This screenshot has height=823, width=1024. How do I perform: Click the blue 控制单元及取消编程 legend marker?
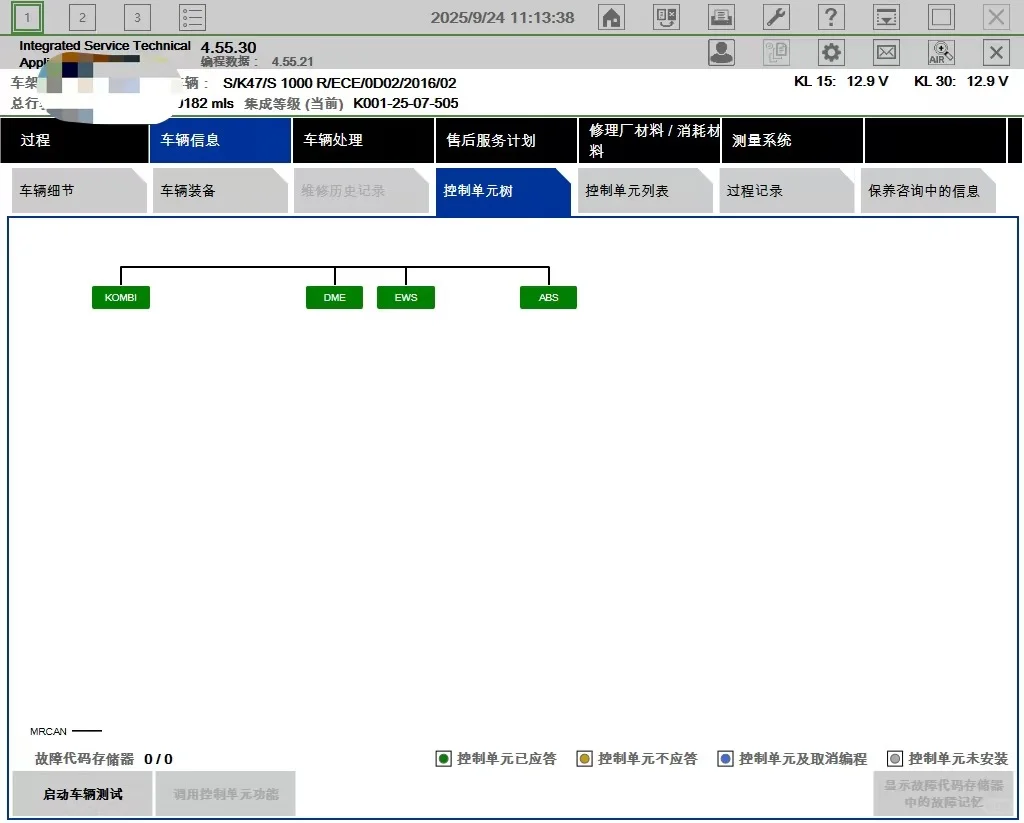pos(726,759)
